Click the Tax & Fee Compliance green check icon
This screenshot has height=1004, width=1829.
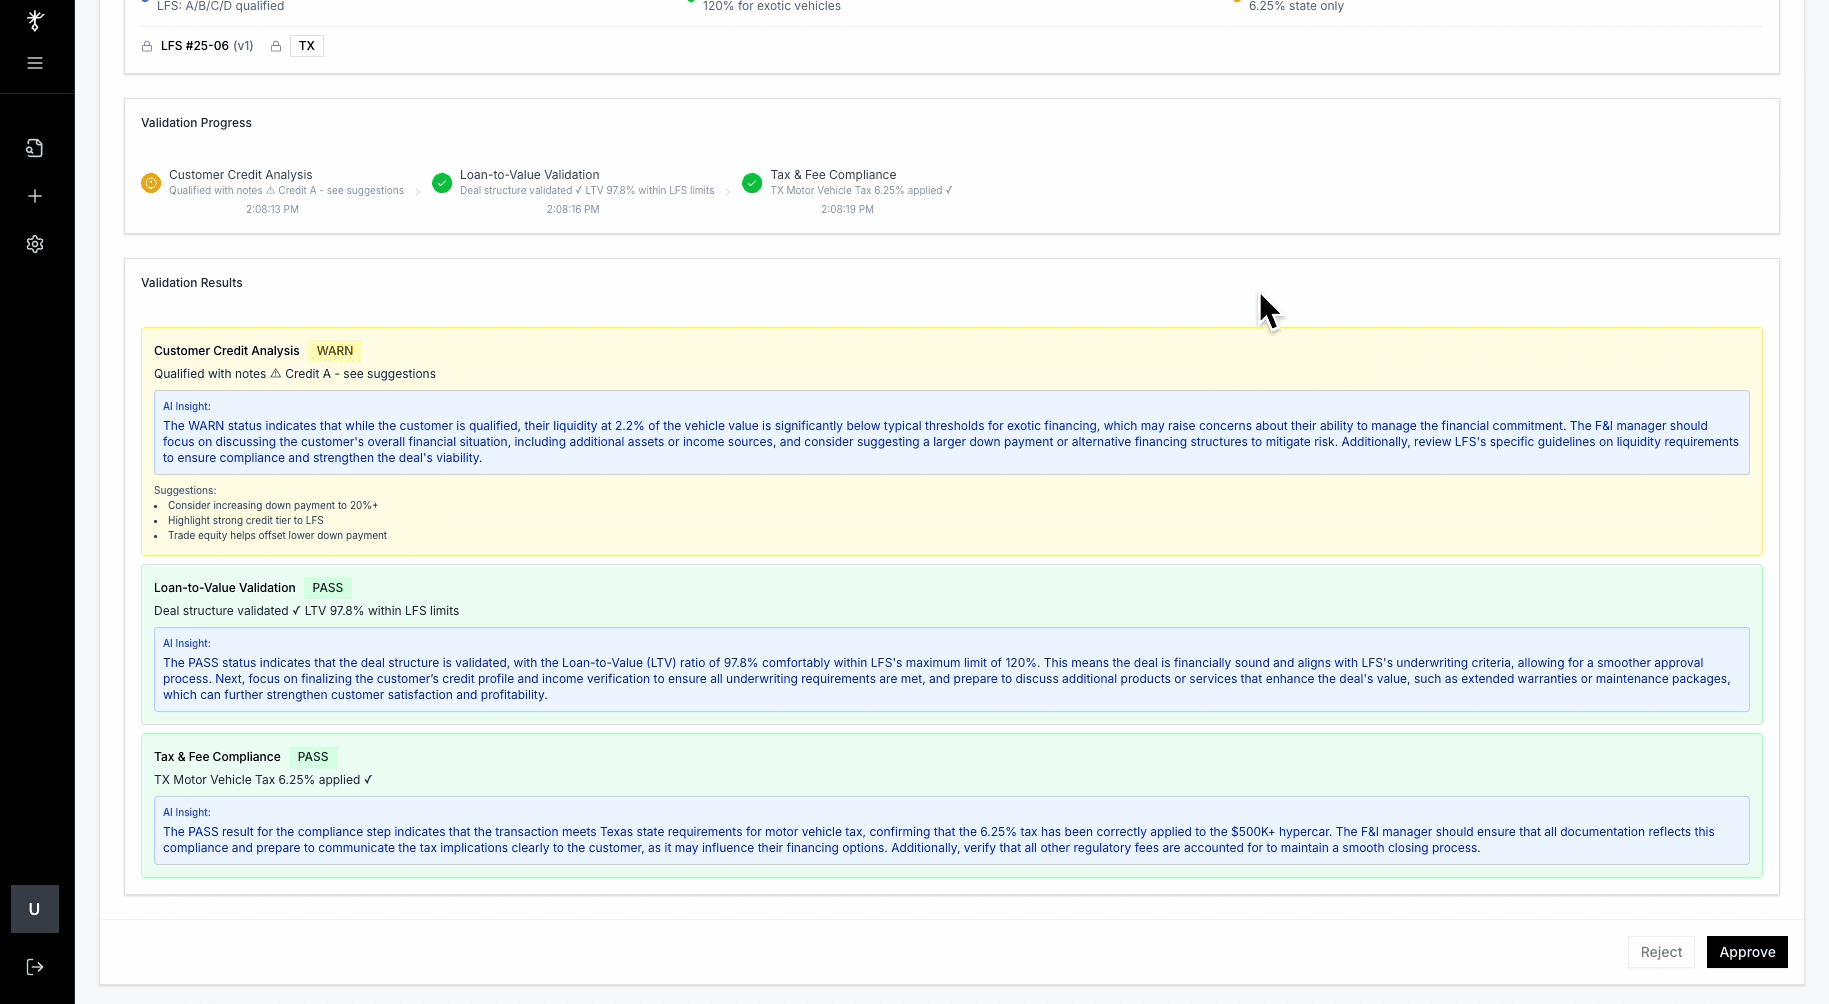[x=752, y=183]
